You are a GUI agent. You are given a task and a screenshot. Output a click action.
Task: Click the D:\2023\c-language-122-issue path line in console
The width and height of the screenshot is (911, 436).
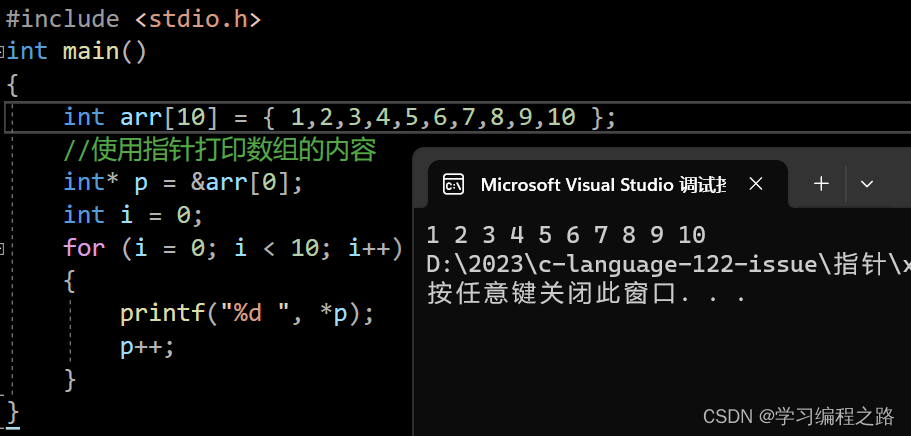click(x=668, y=265)
